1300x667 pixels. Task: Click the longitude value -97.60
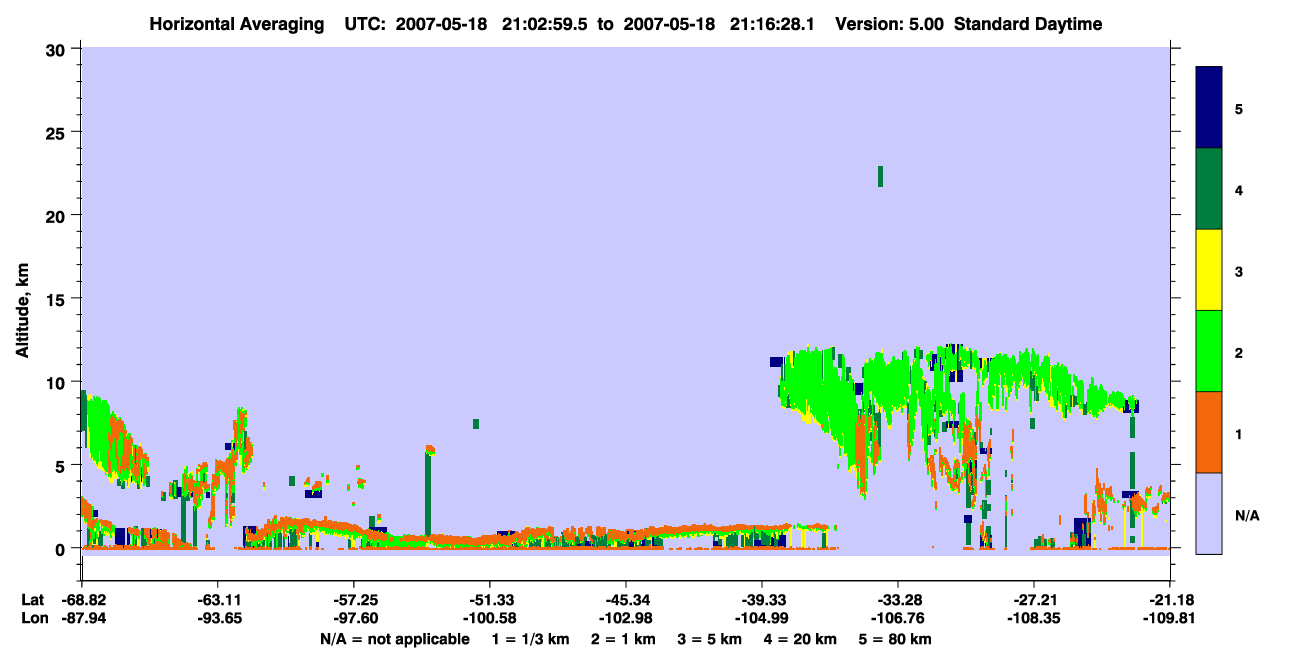coord(354,619)
